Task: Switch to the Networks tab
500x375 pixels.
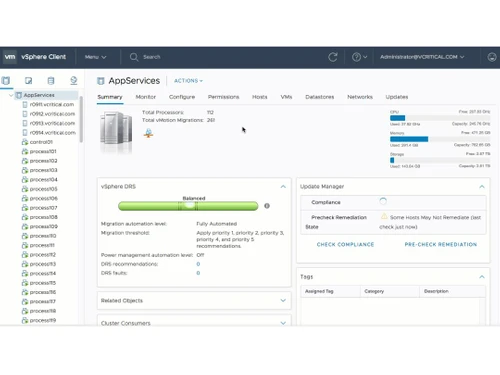Action: (360, 97)
